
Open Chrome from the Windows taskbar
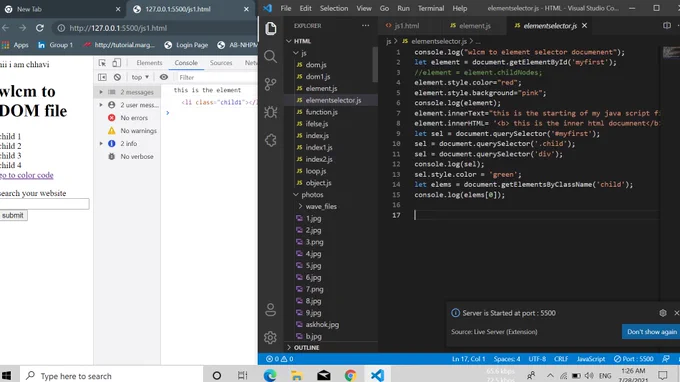350,375
